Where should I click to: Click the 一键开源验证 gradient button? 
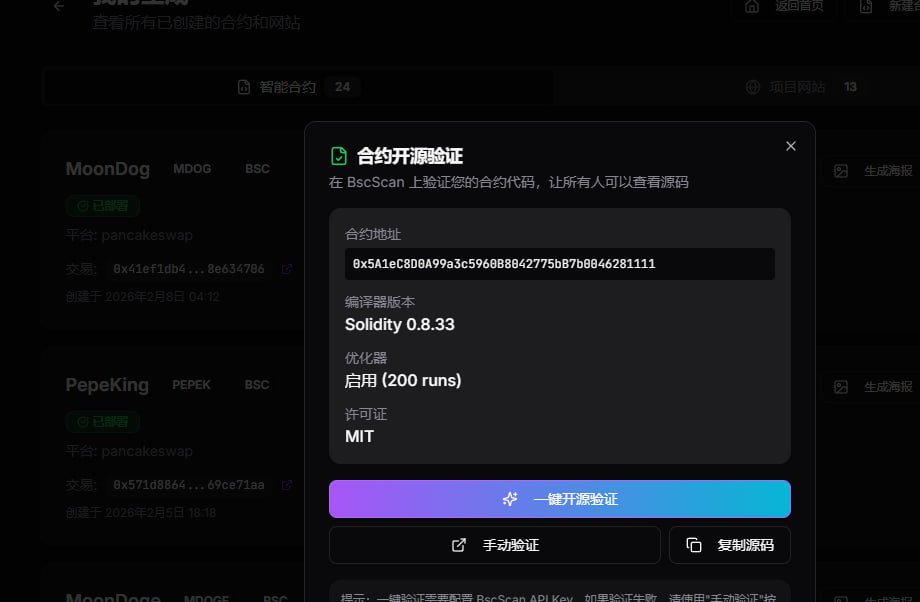point(559,498)
